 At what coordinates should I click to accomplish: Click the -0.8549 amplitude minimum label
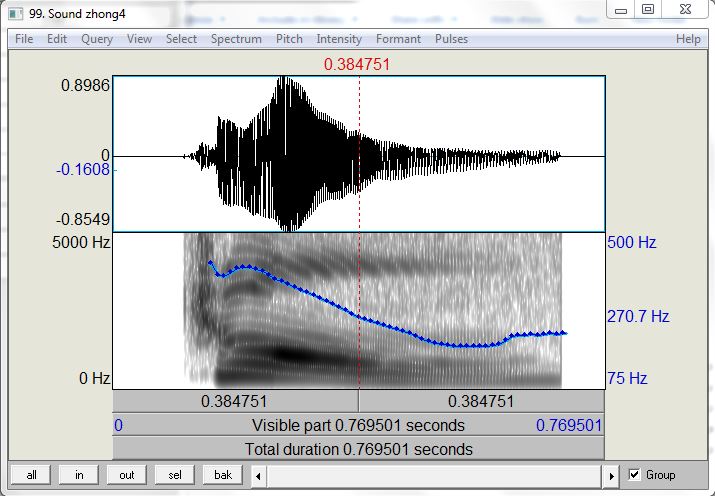pyautogui.click(x=83, y=219)
